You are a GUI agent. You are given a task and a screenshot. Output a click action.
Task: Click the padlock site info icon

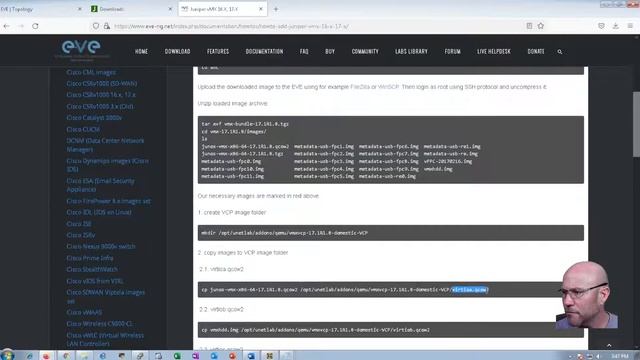point(107,26)
